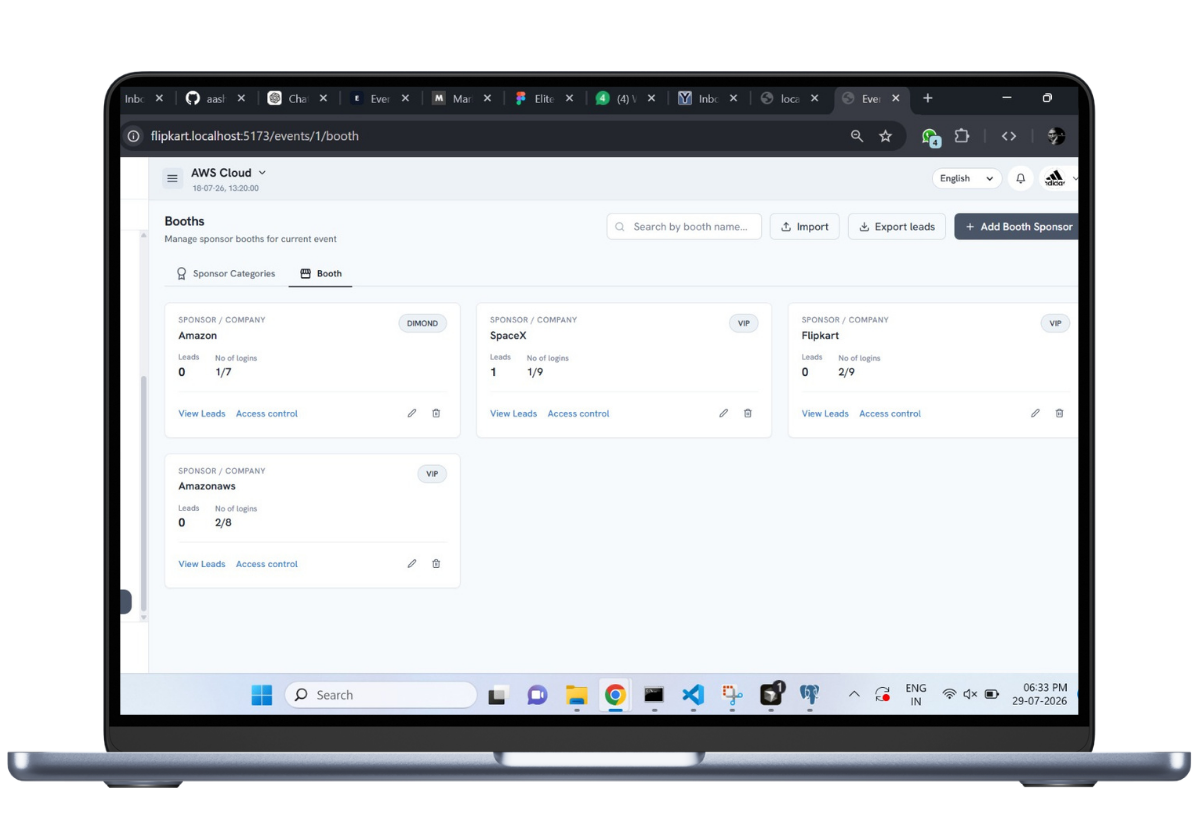Click the Export leads button
This screenshot has height=835, width=1200.
pos(897,227)
